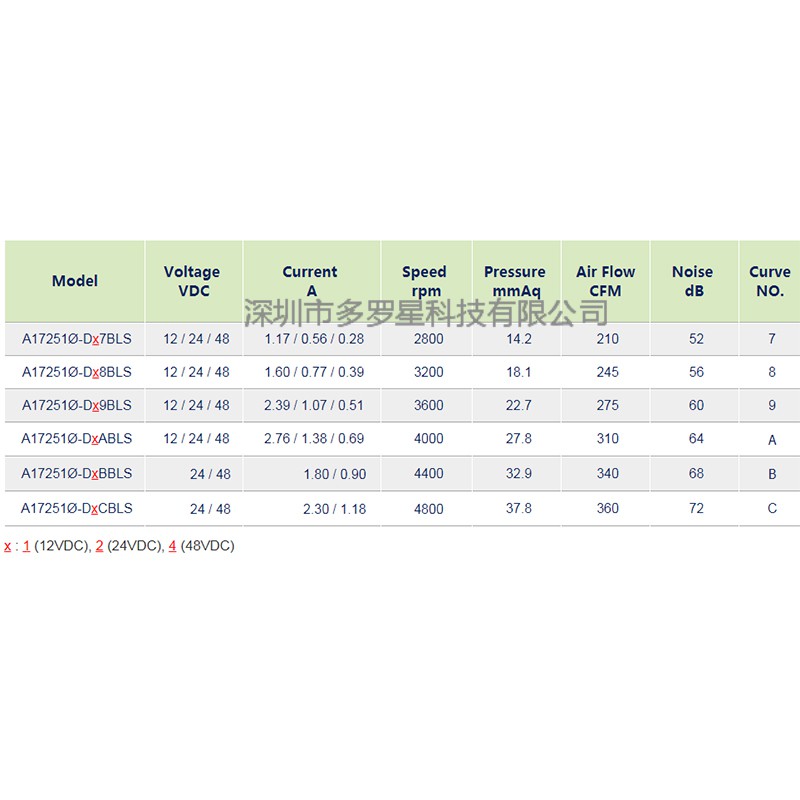
Task: Open model A17251Ø-Dx7BLS in the table
Action: point(77,339)
